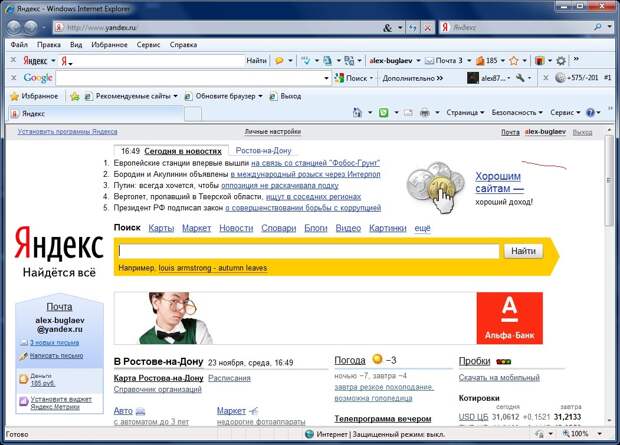Click the alex87 avatar on Google toolbar

tap(473, 78)
